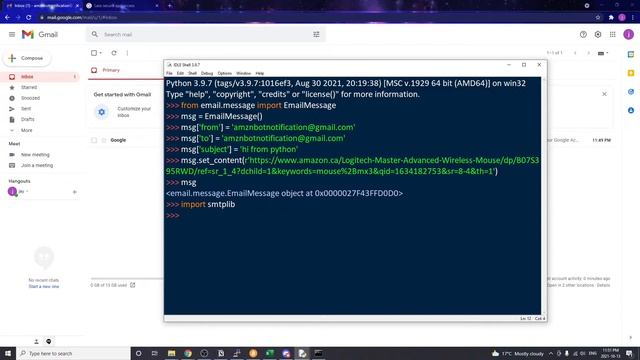Open Google Contacts side panel icon
Screen dimensions: 640x360
pos(631,111)
